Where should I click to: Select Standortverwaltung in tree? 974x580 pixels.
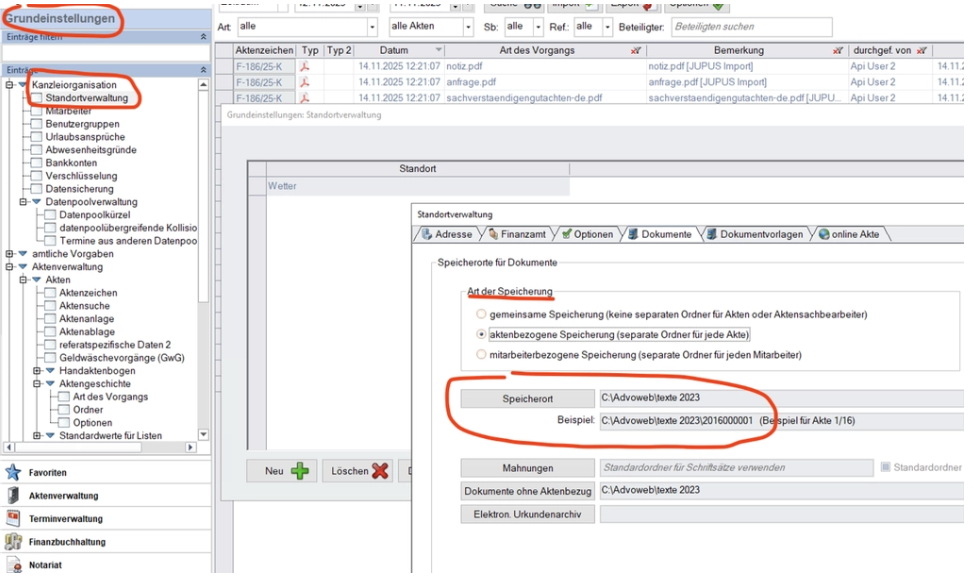[86, 98]
